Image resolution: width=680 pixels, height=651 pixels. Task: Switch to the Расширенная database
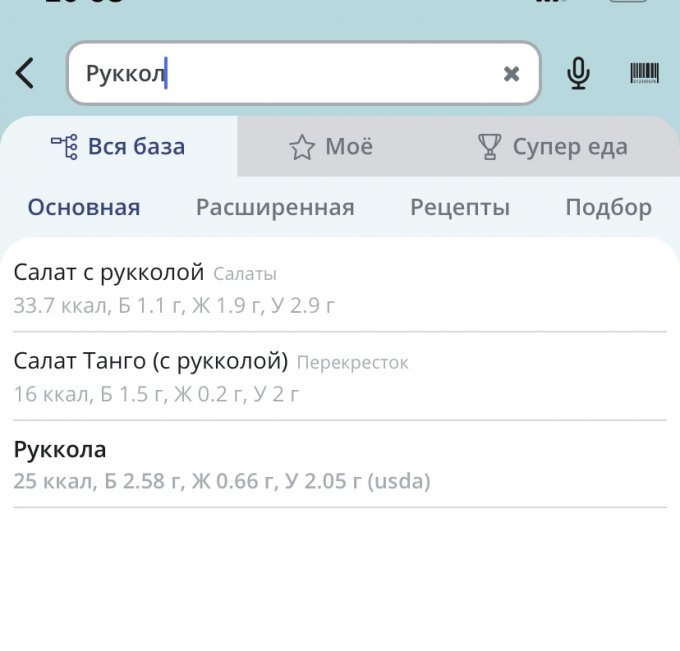click(x=275, y=208)
